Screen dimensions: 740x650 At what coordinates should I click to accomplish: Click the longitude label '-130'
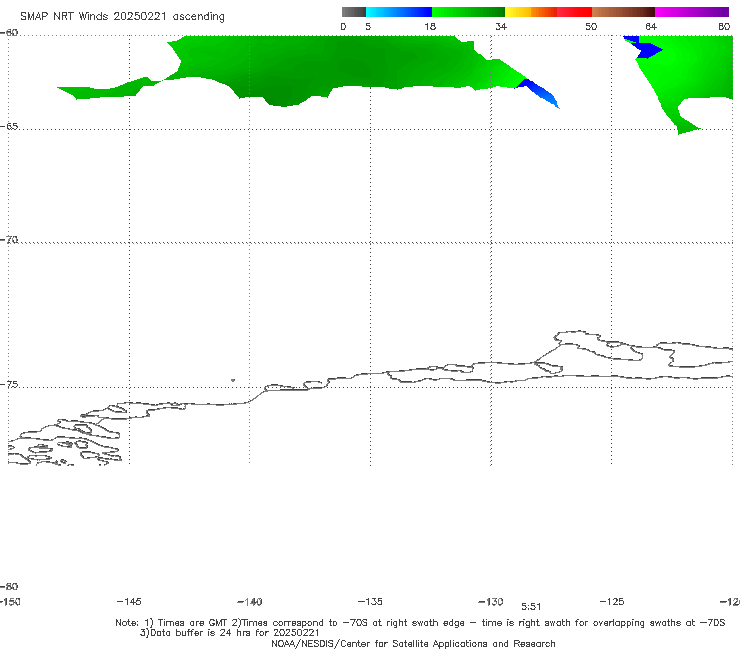pyautogui.click(x=491, y=601)
